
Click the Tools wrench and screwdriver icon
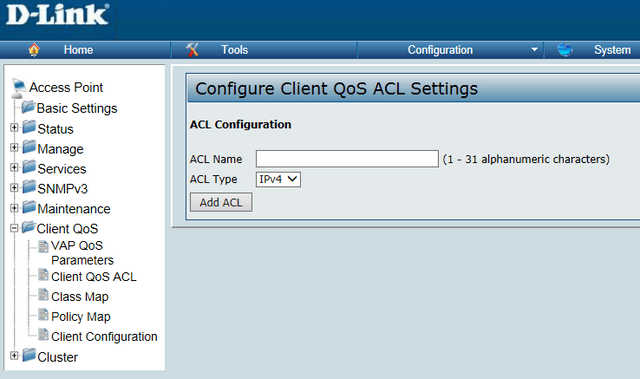pos(192,50)
